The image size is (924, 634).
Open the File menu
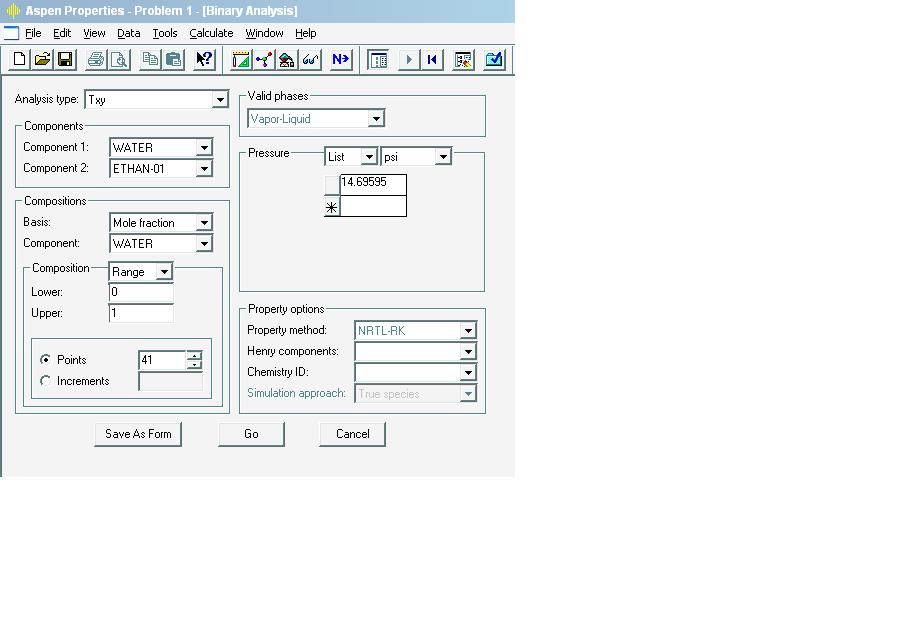(33, 33)
